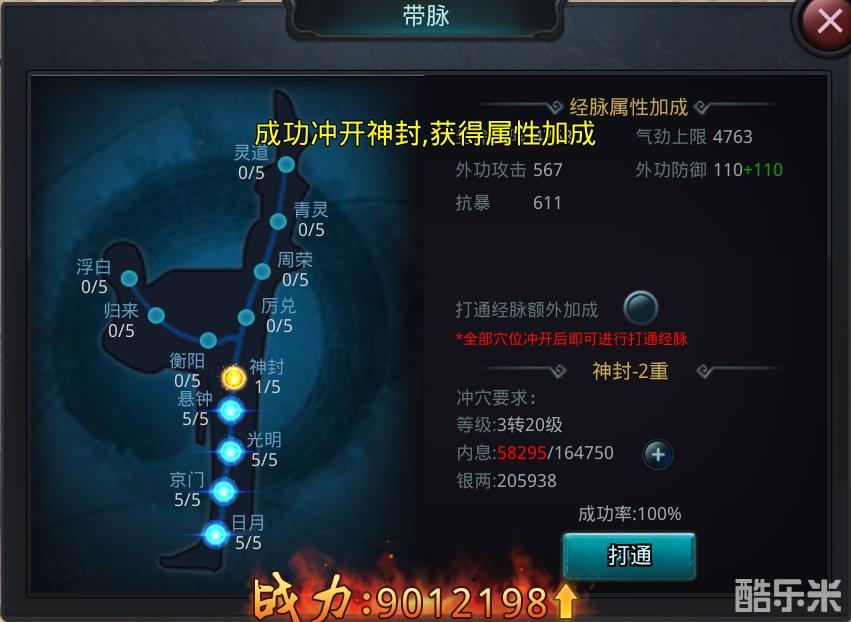Select the 灵道 acupoint node

pos(286,164)
